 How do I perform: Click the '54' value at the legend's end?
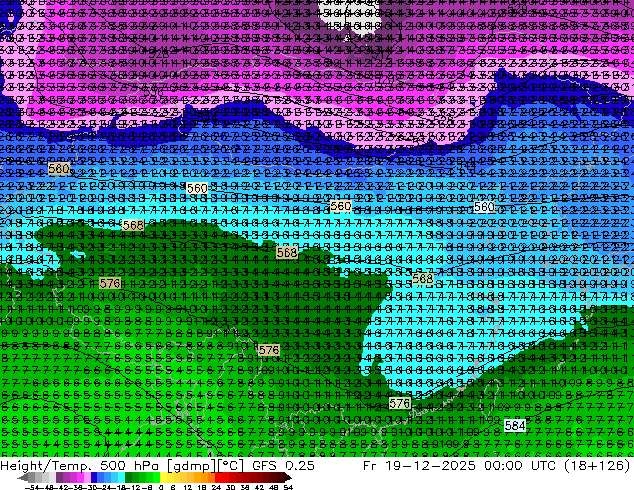click(x=288, y=488)
